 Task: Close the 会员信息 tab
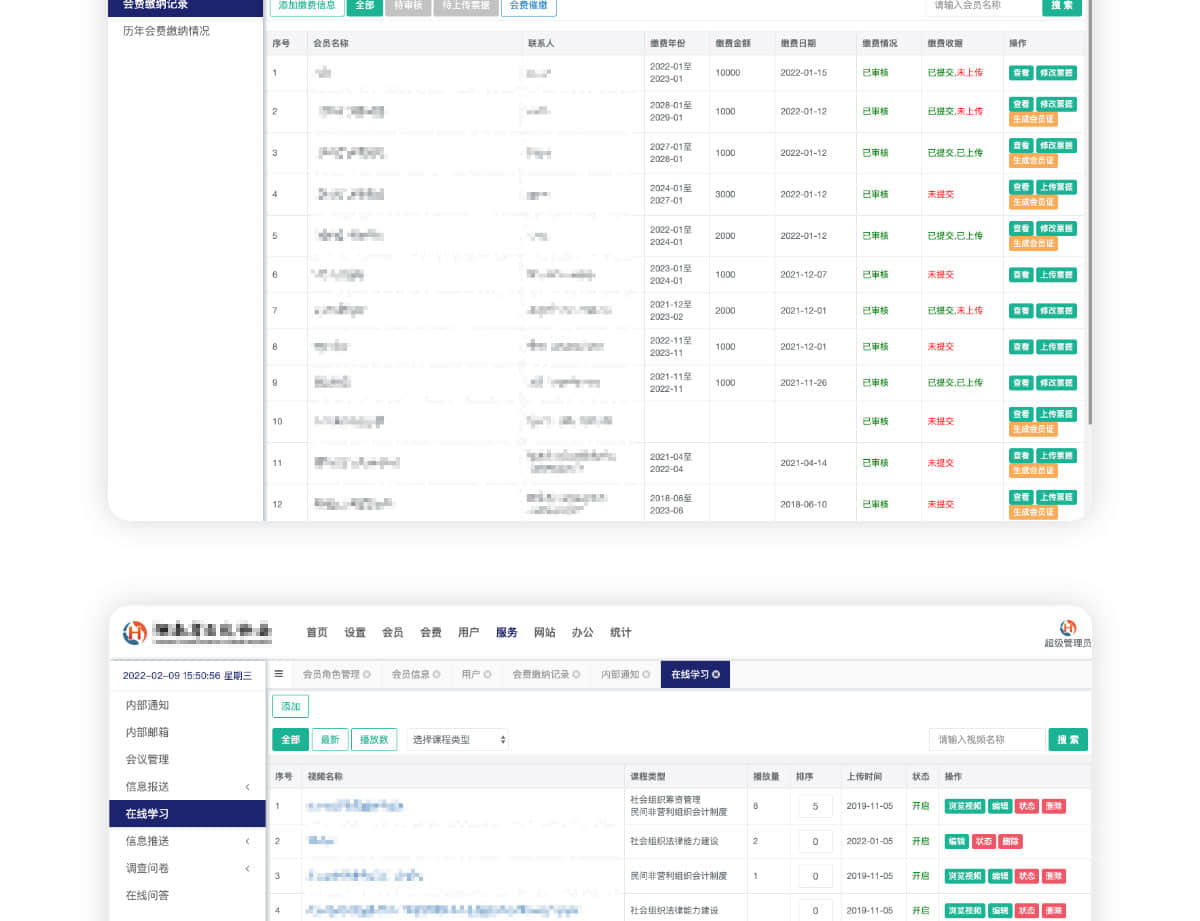pos(436,675)
